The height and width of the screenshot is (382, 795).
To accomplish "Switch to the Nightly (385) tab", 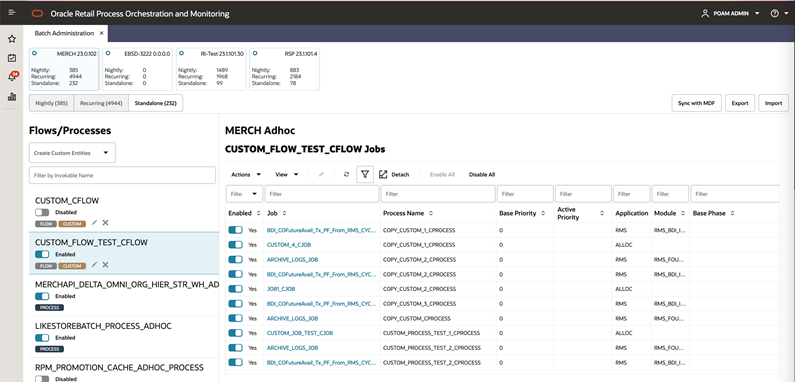I will 52,103.
